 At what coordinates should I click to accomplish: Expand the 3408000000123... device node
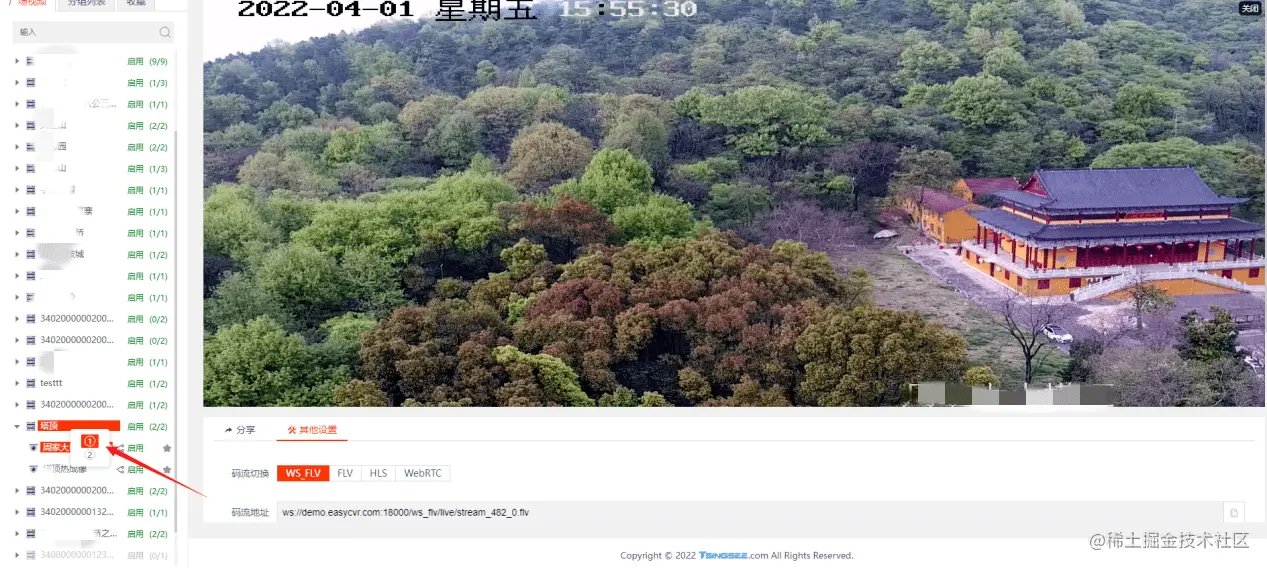[x=17, y=555]
